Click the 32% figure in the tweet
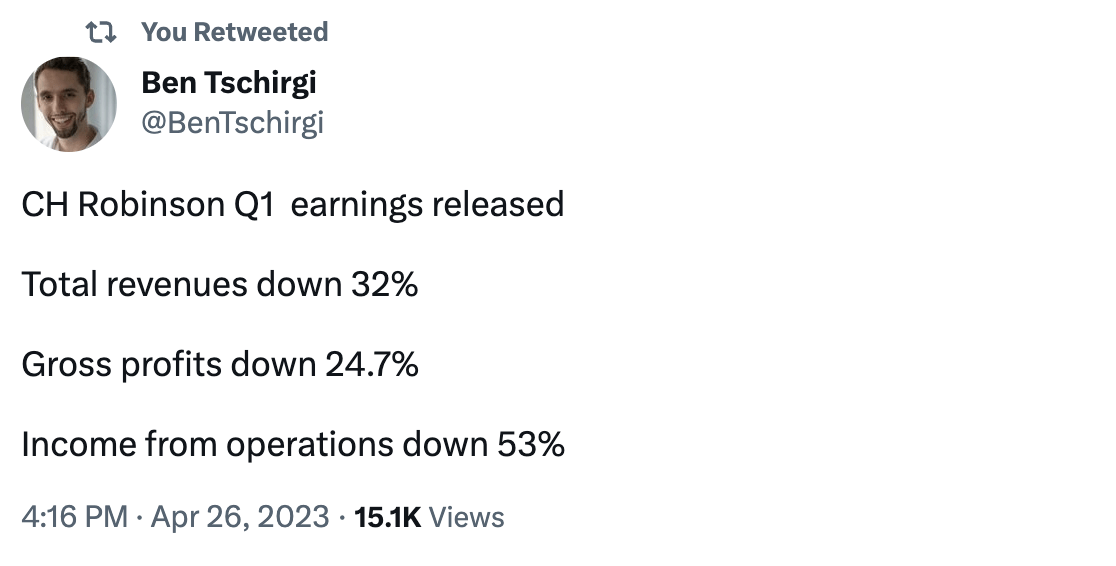The width and height of the screenshot is (1116, 566). [x=384, y=285]
